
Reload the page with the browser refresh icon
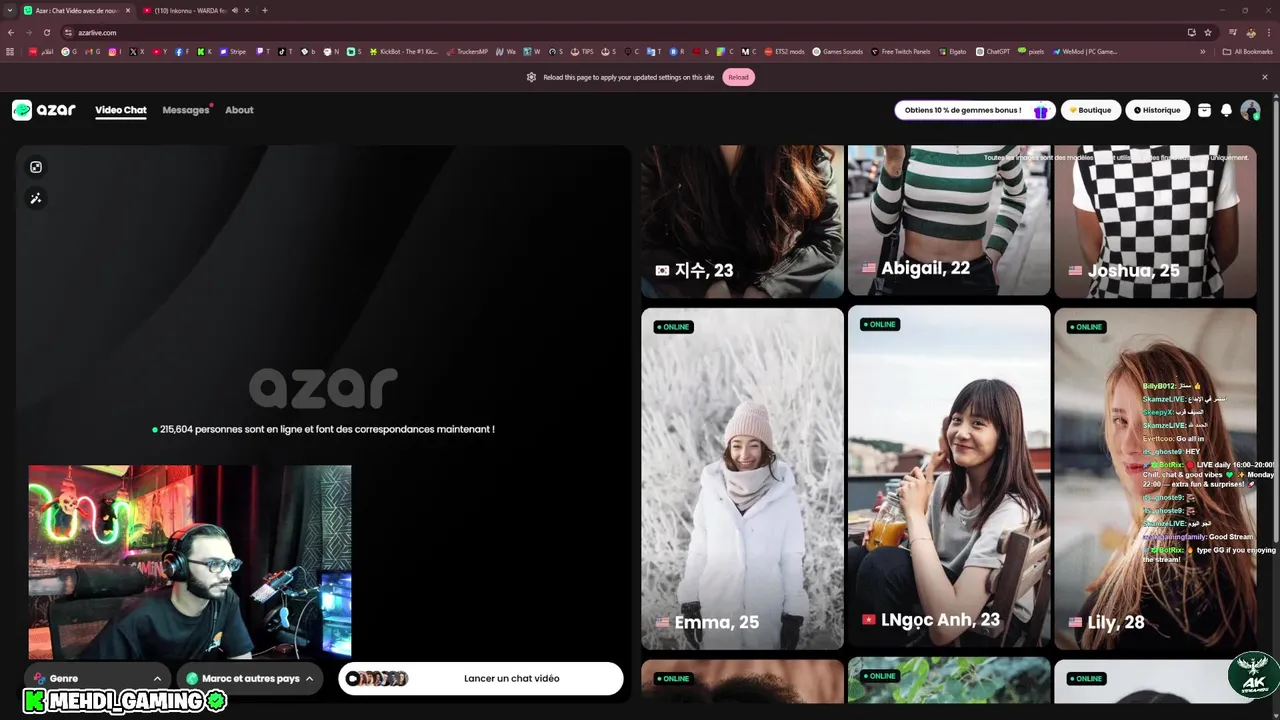46,32
